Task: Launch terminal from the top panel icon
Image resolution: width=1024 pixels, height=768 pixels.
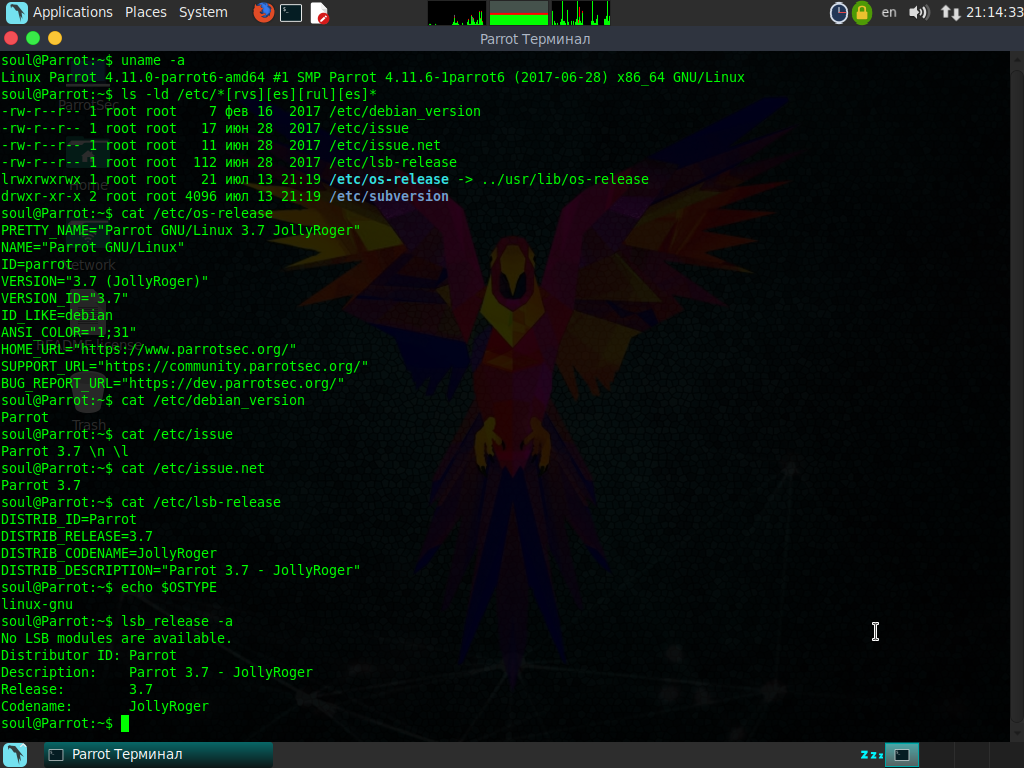Action: (x=291, y=12)
